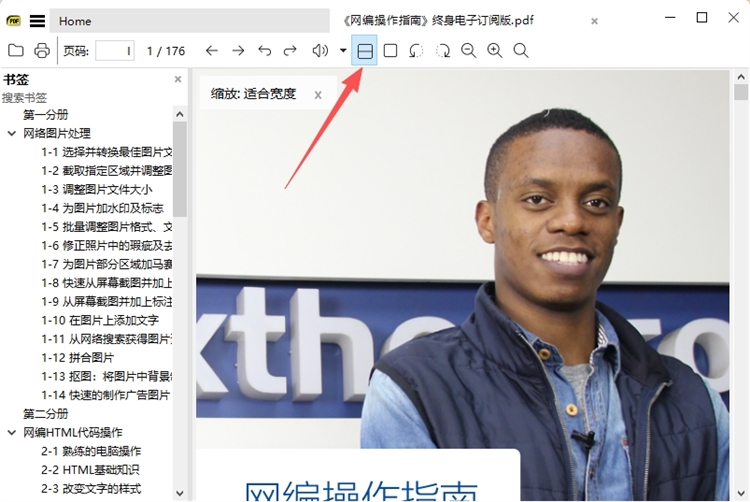750x502 pixels.
Task: Open bookmark 1-4 为图片加水印及标志
Action: 102,208
